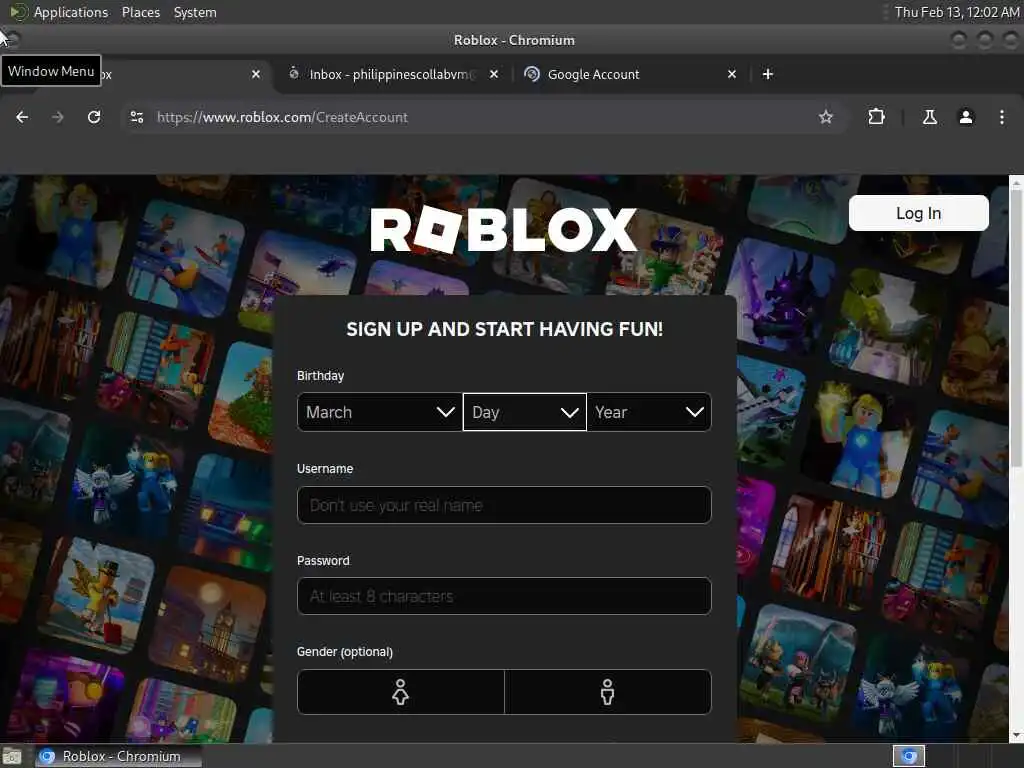Close the Inbox tab
The height and width of the screenshot is (768, 1024).
(494, 74)
